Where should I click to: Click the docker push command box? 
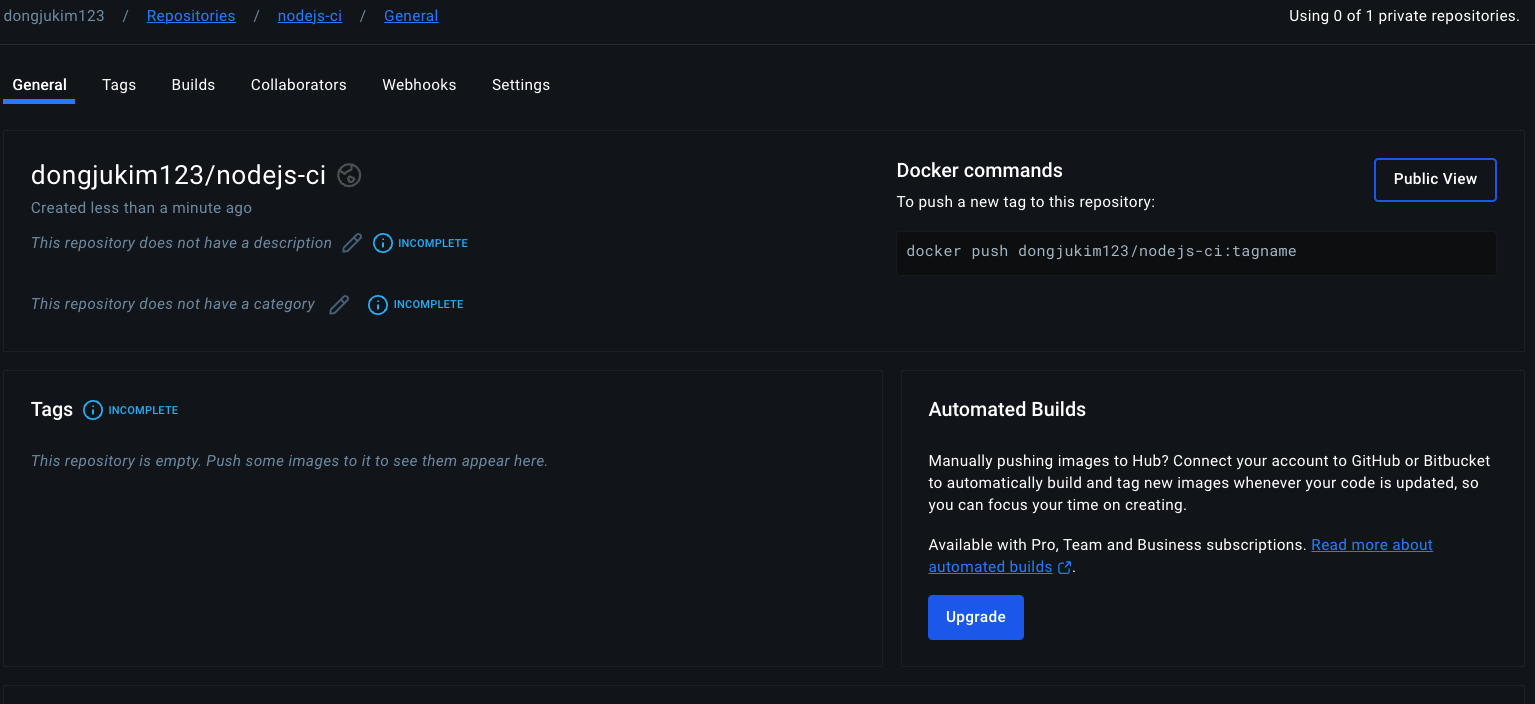point(1196,252)
